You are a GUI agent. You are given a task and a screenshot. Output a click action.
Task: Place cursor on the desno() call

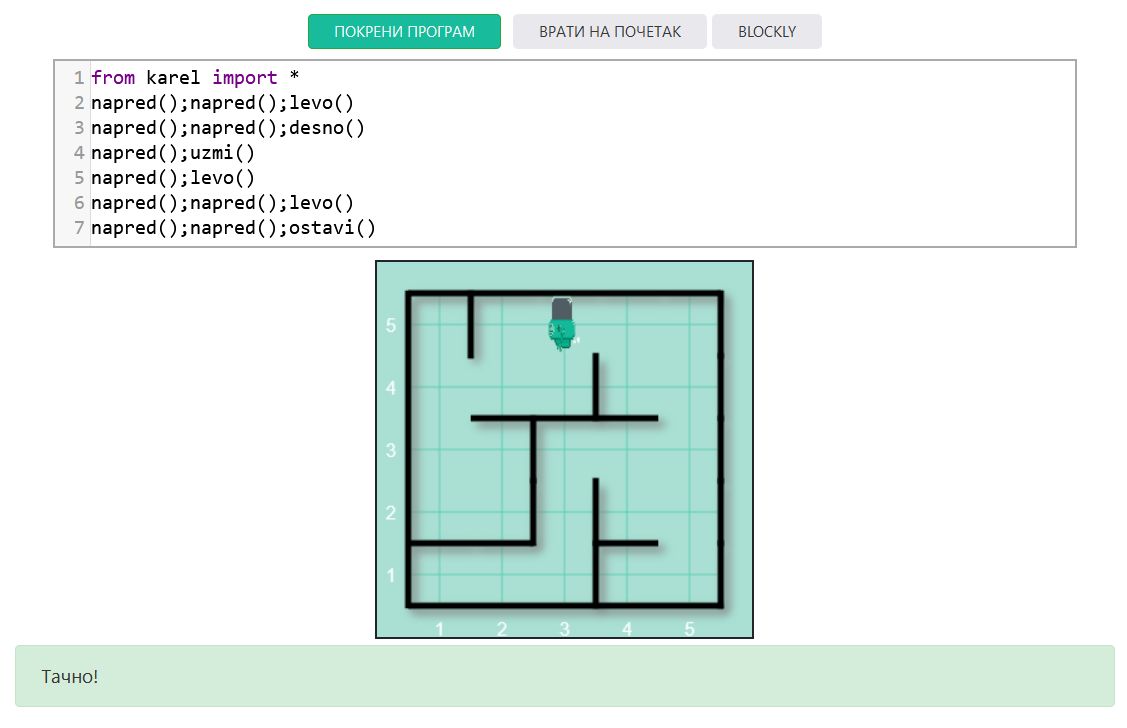pyautogui.click(x=327, y=128)
